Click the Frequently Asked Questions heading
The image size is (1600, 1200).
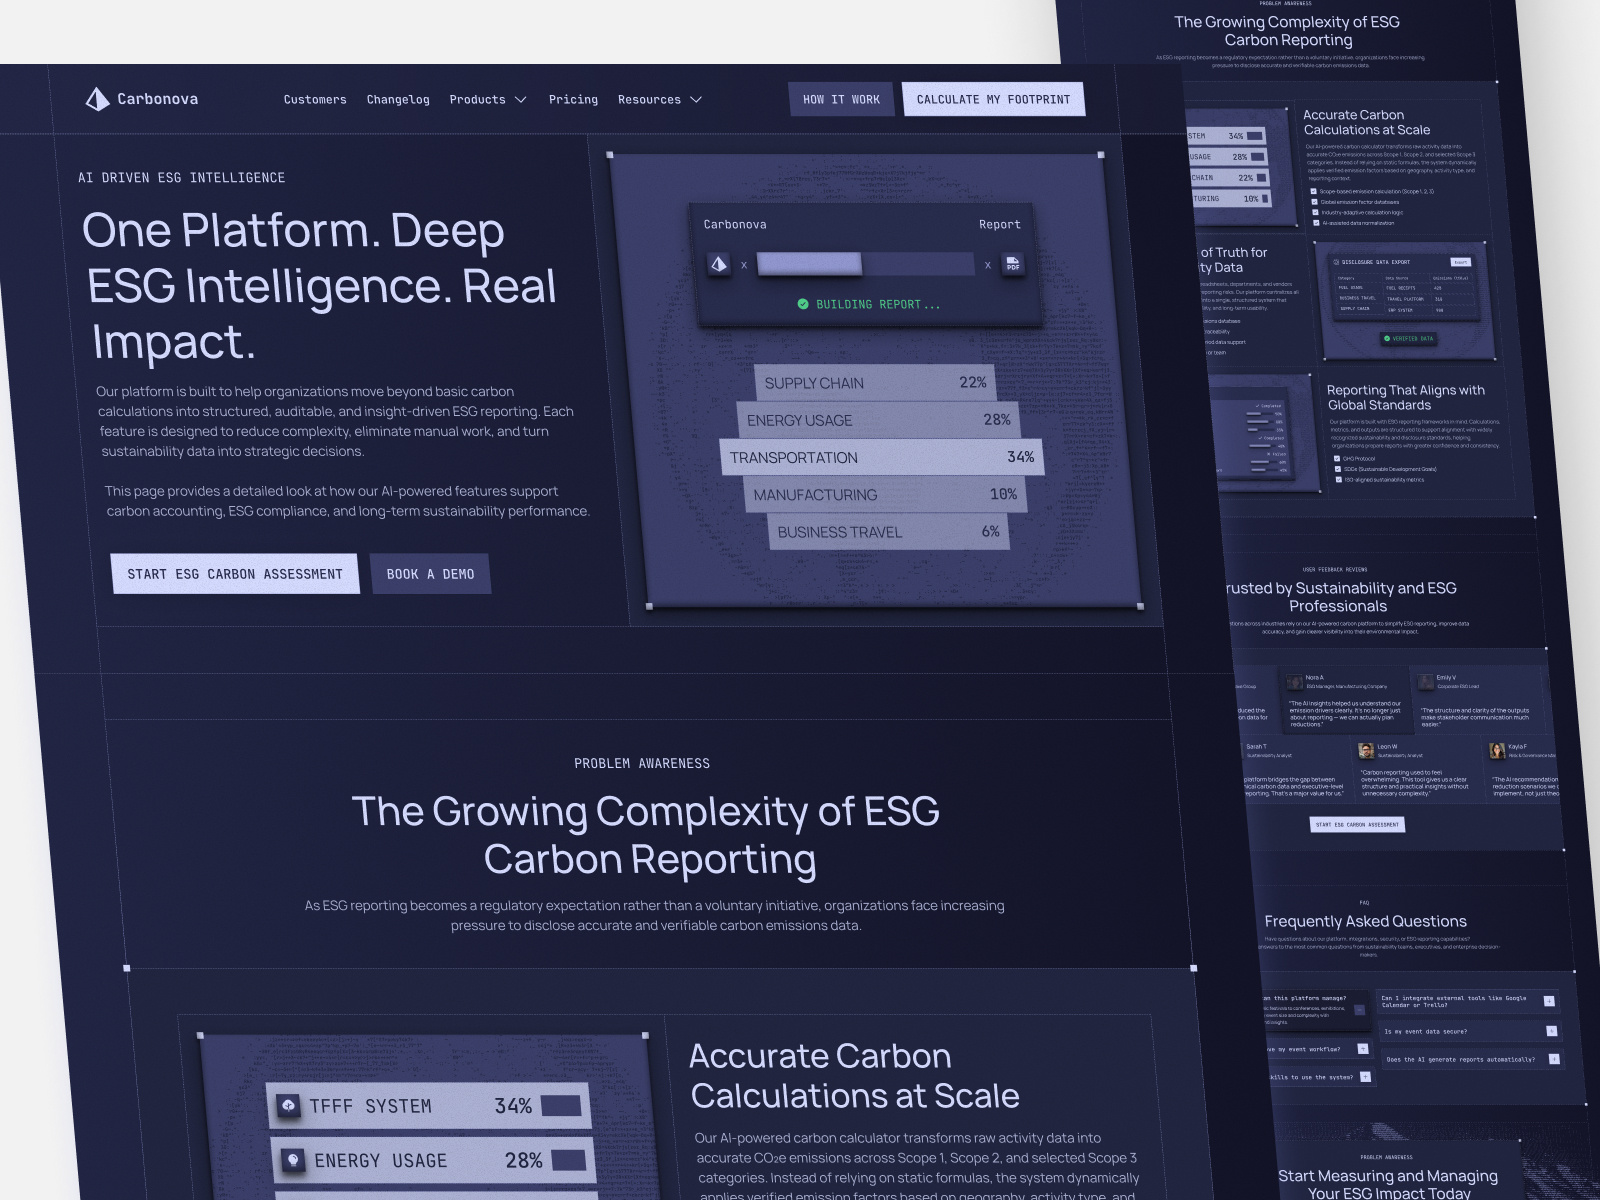click(x=1365, y=921)
